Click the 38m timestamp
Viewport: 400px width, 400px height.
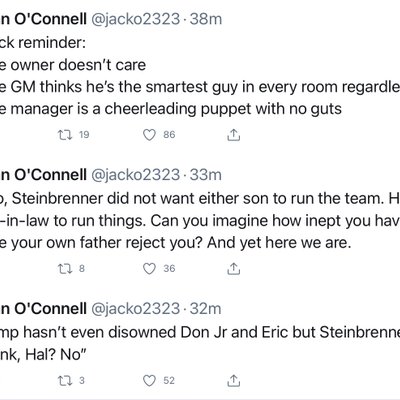pyautogui.click(x=206, y=19)
